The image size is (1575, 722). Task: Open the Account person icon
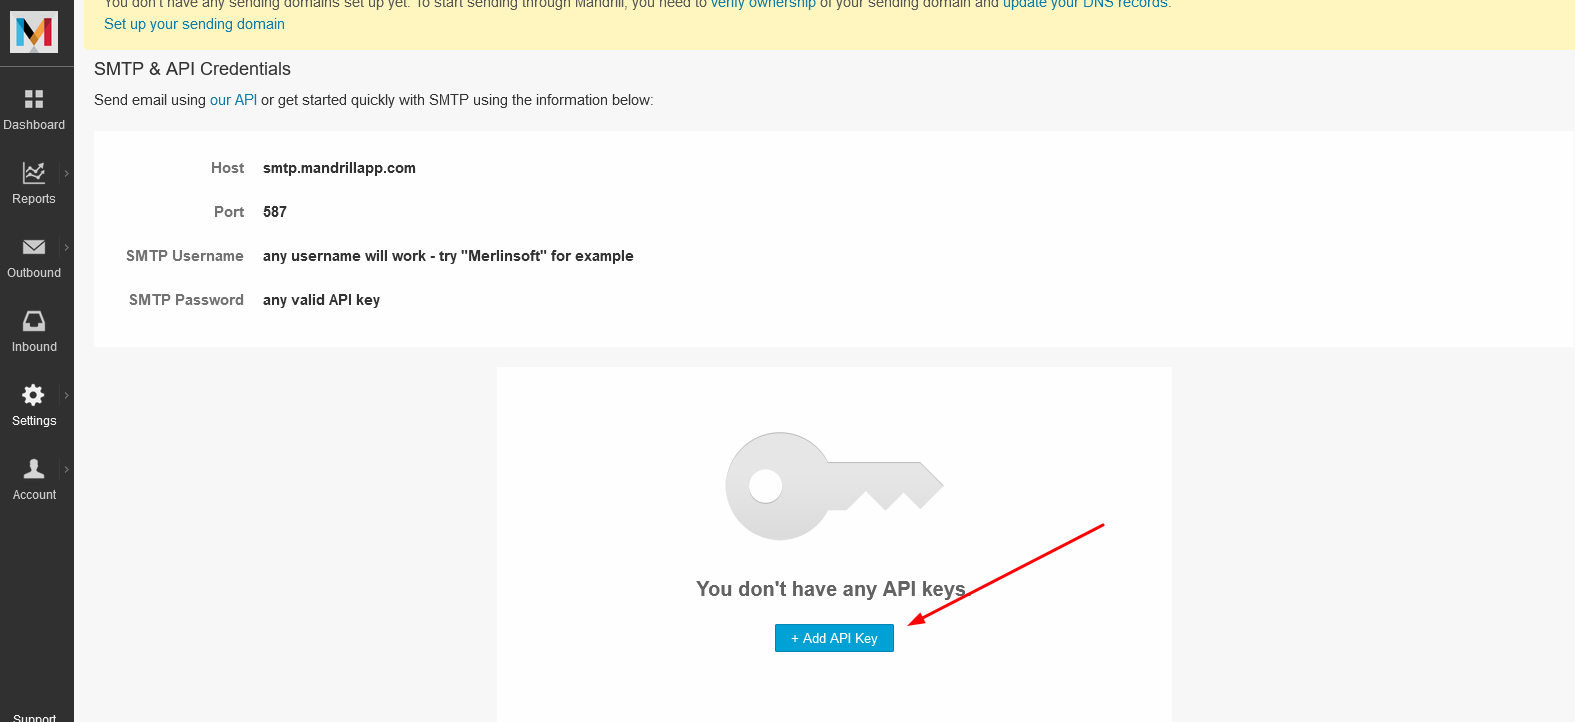tap(34, 468)
